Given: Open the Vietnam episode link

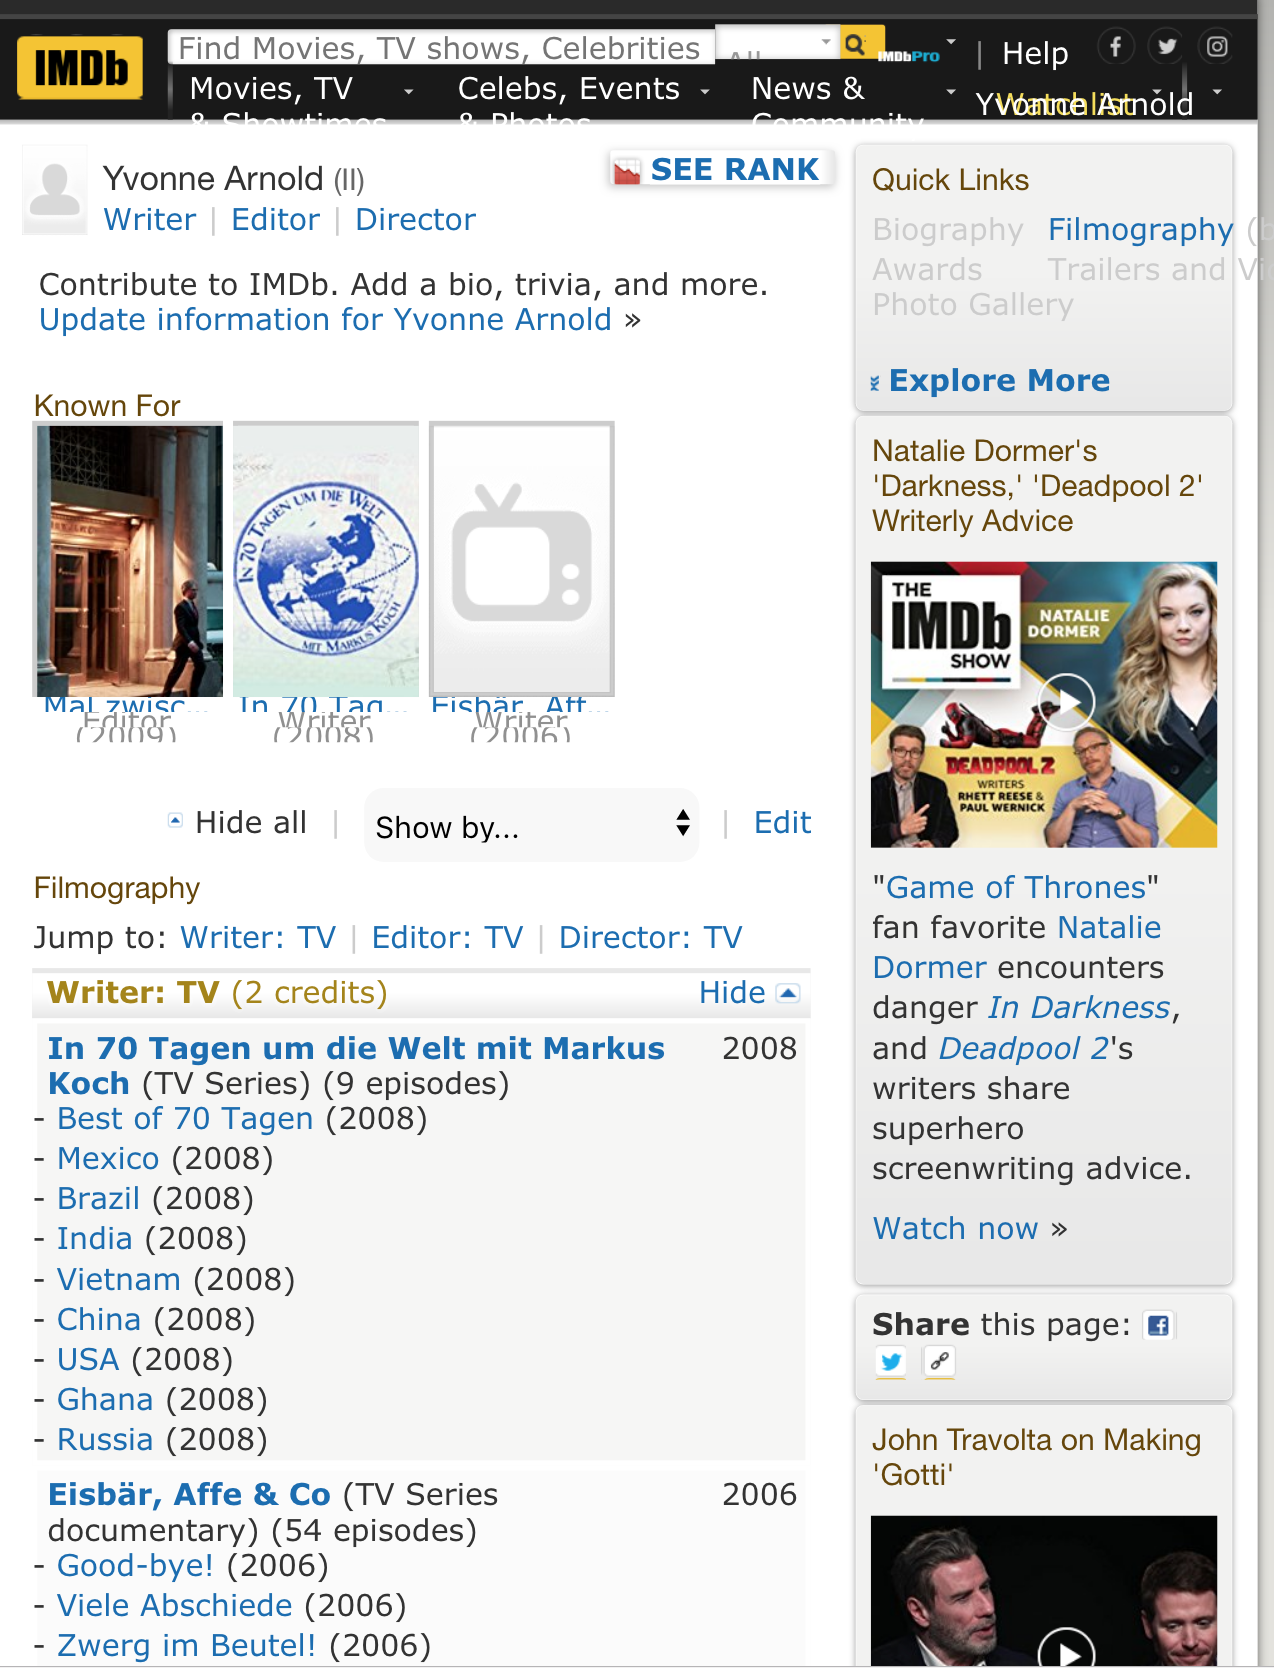Looking at the screenshot, I should point(119,1280).
